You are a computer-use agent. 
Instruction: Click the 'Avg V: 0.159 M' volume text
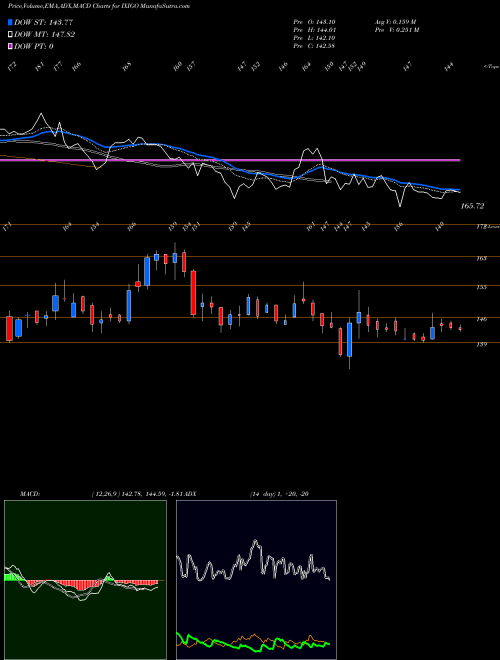396,22
